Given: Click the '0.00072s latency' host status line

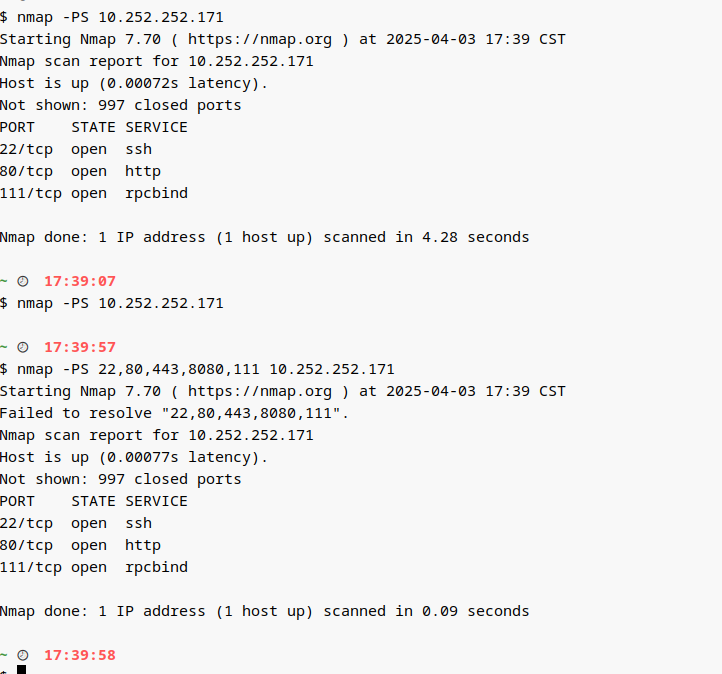Looking at the screenshot, I should (134, 83).
